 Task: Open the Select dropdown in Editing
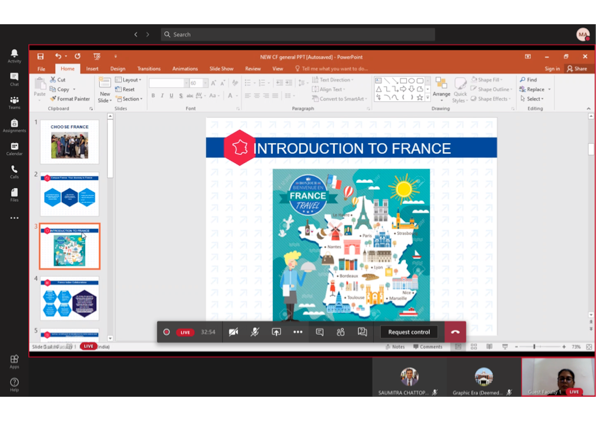532,99
